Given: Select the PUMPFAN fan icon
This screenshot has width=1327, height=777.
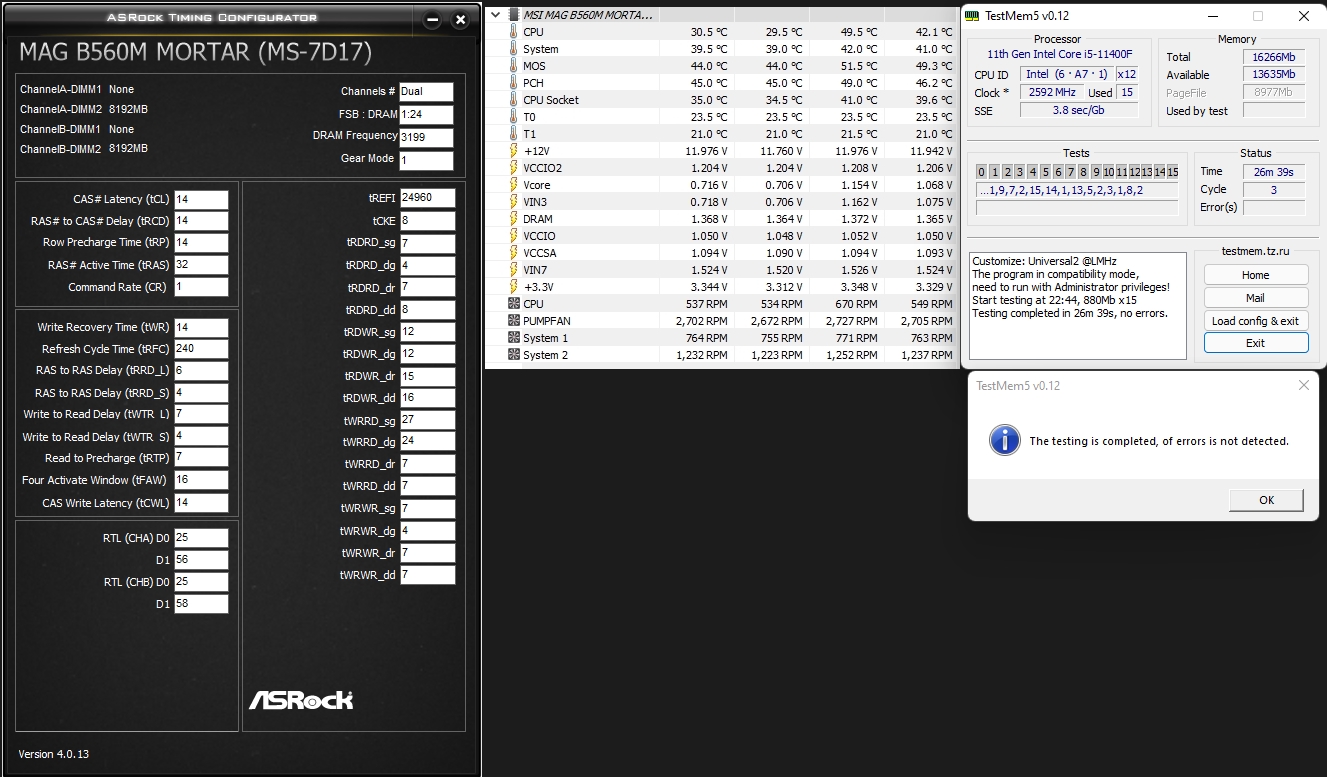Looking at the screenshot, I should pyautogui.click(x=514, y=321).
